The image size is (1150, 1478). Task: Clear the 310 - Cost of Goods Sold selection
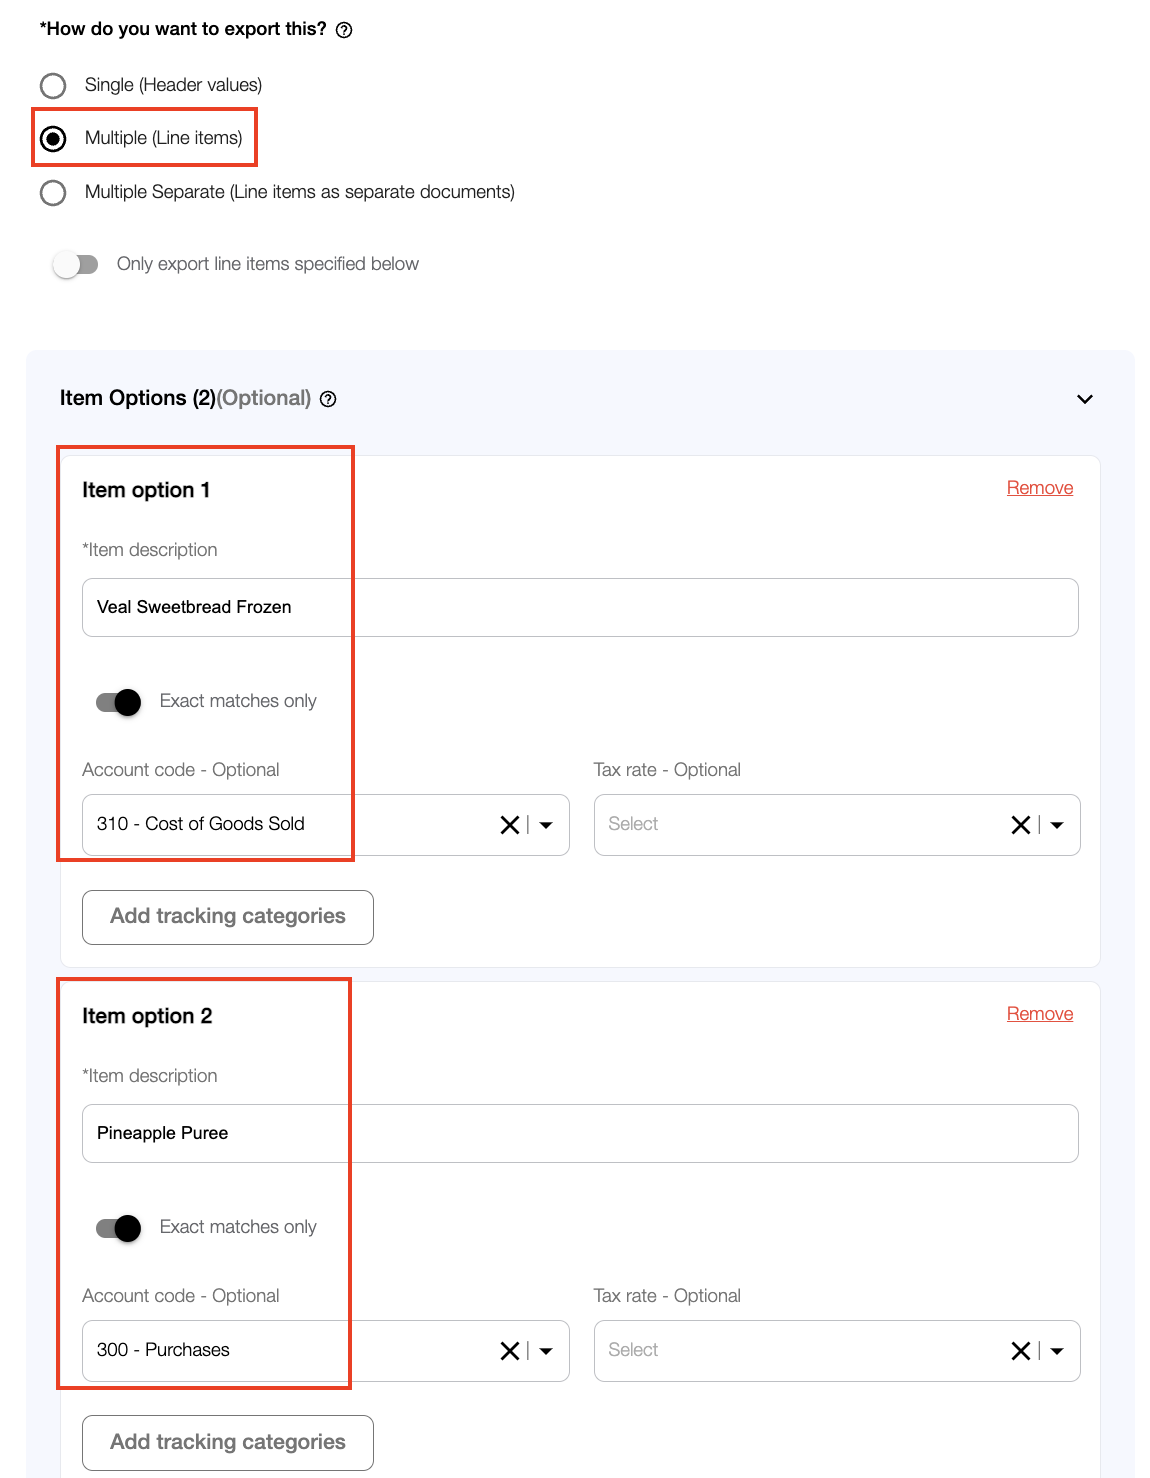tap(509, 825)
